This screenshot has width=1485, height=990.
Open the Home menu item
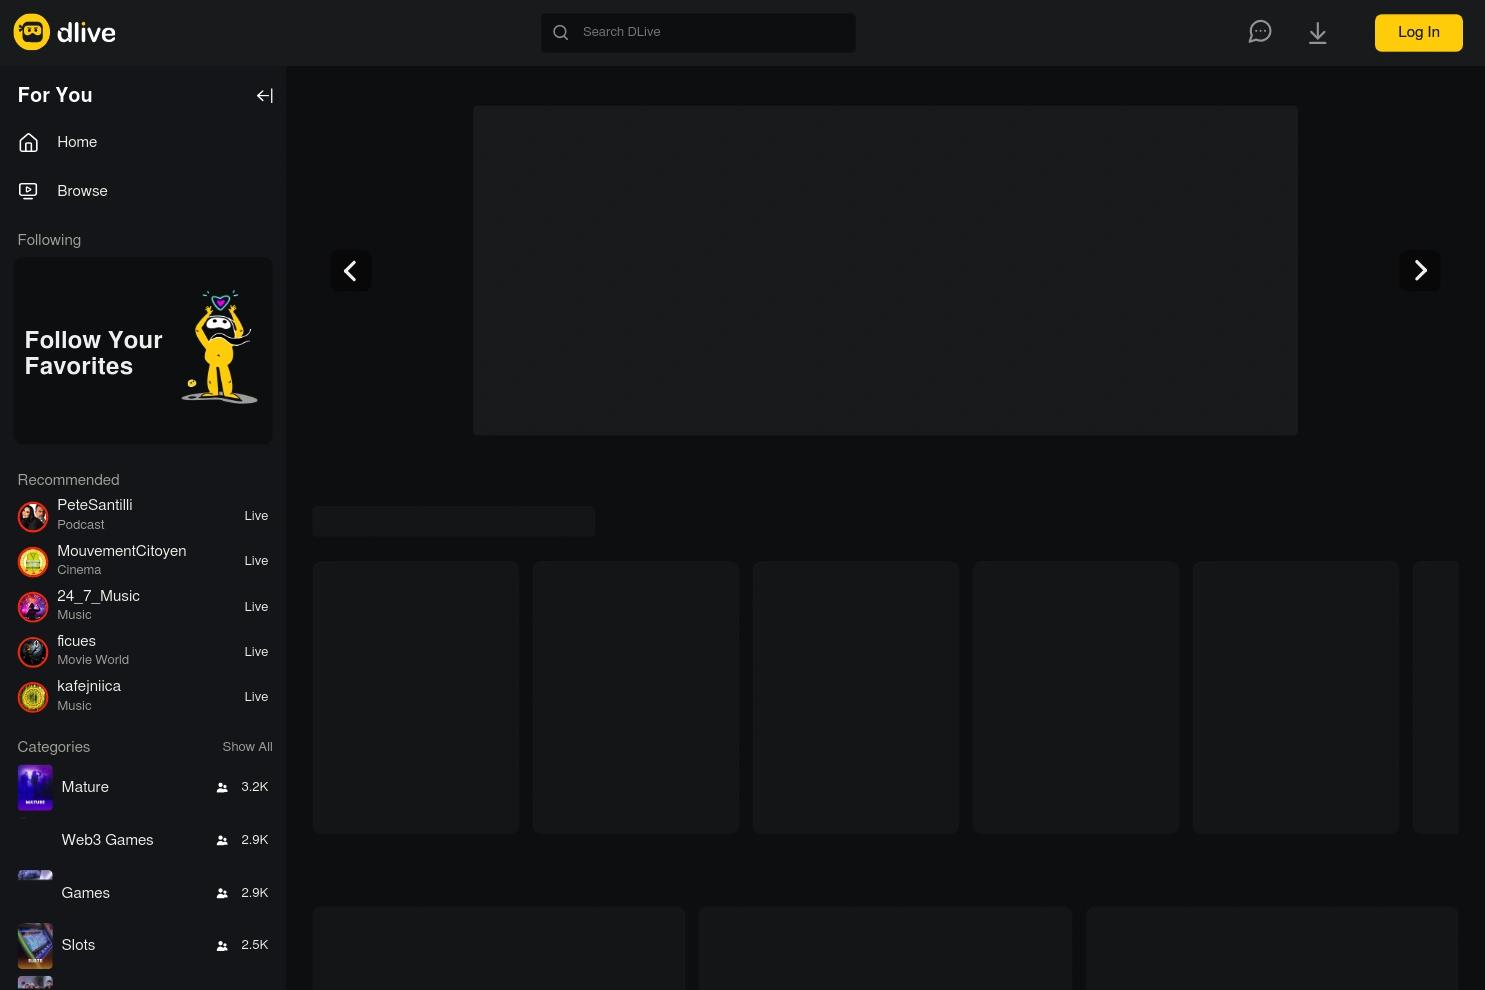click(77, 142)
